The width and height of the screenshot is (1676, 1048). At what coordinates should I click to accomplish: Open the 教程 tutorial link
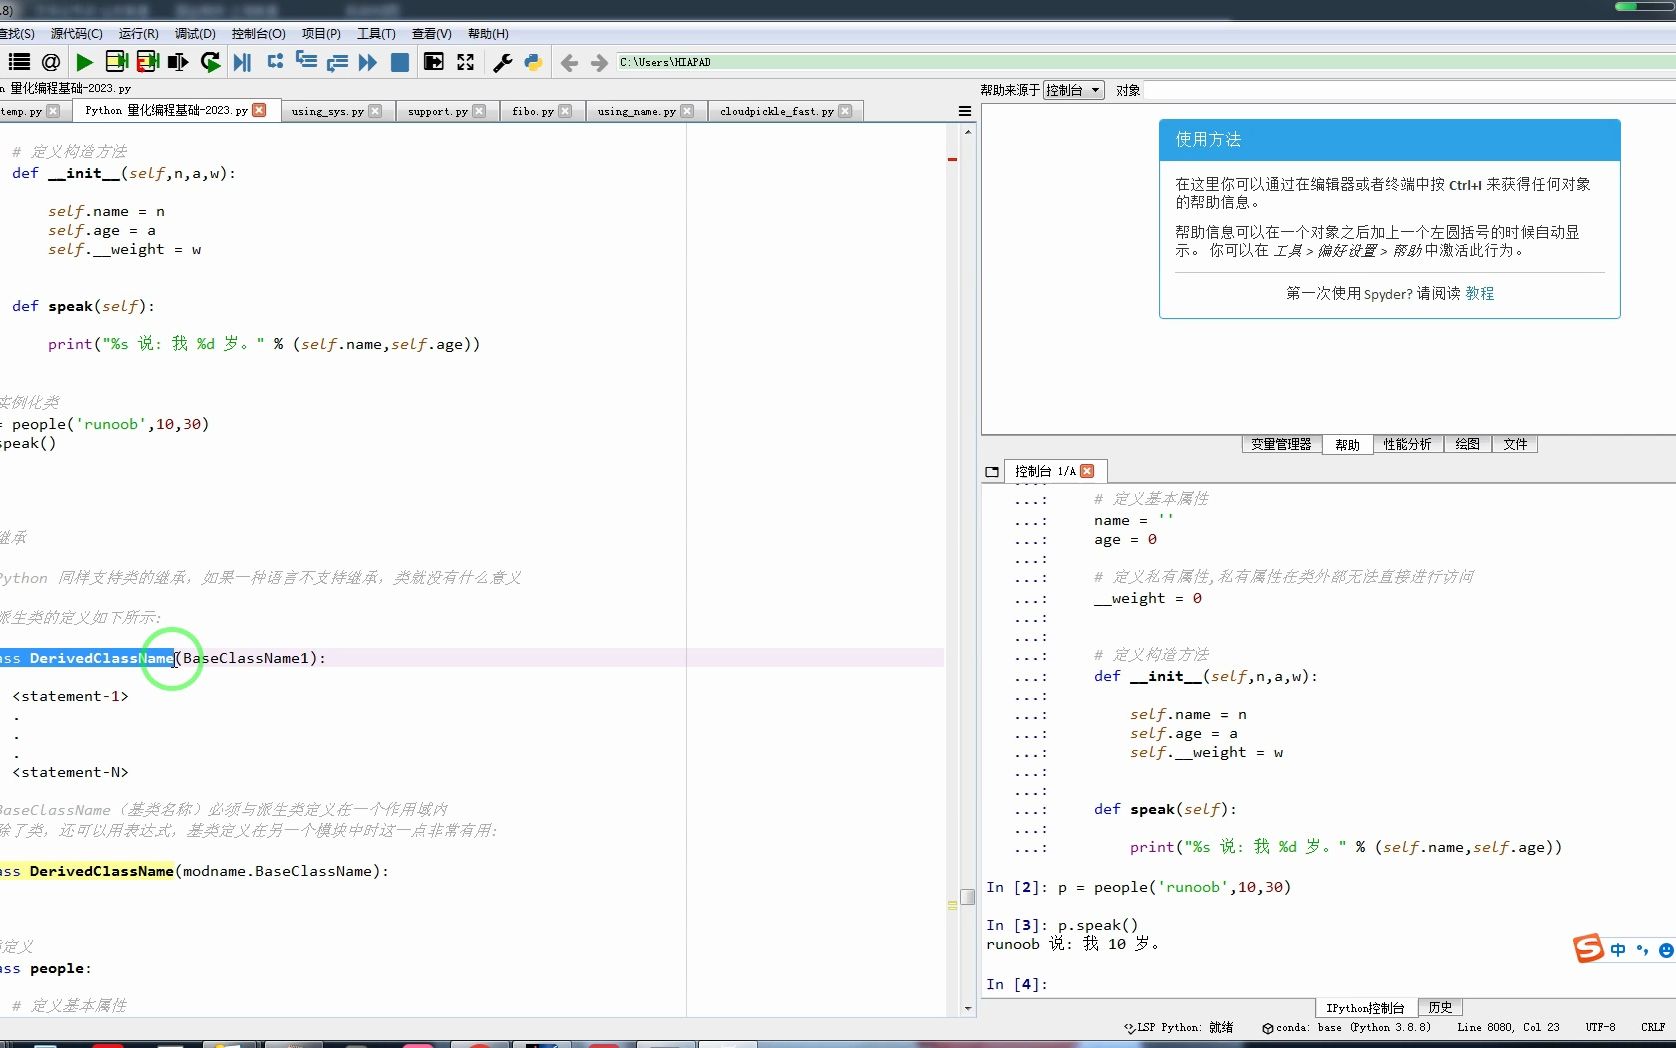coord(1480,293)
